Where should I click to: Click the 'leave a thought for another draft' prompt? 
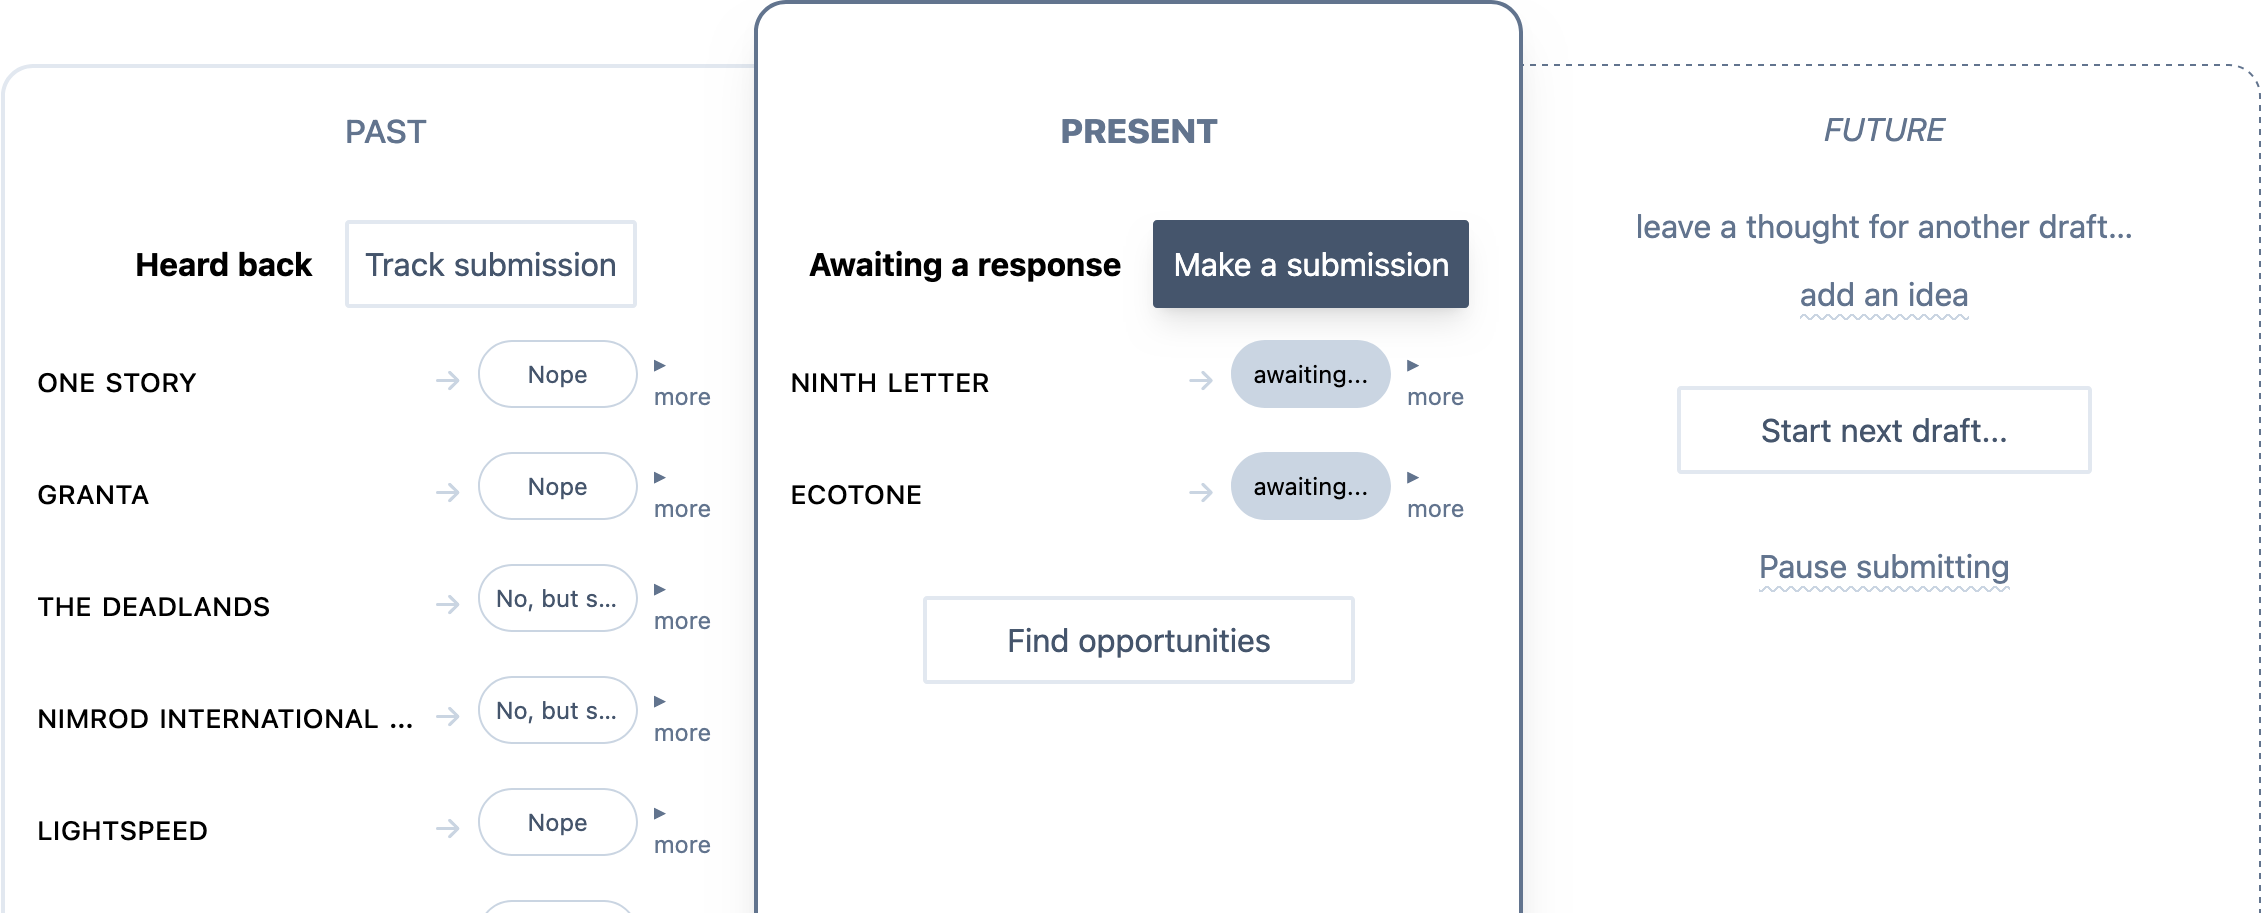pyautogui.click(x=1883, y=226)
